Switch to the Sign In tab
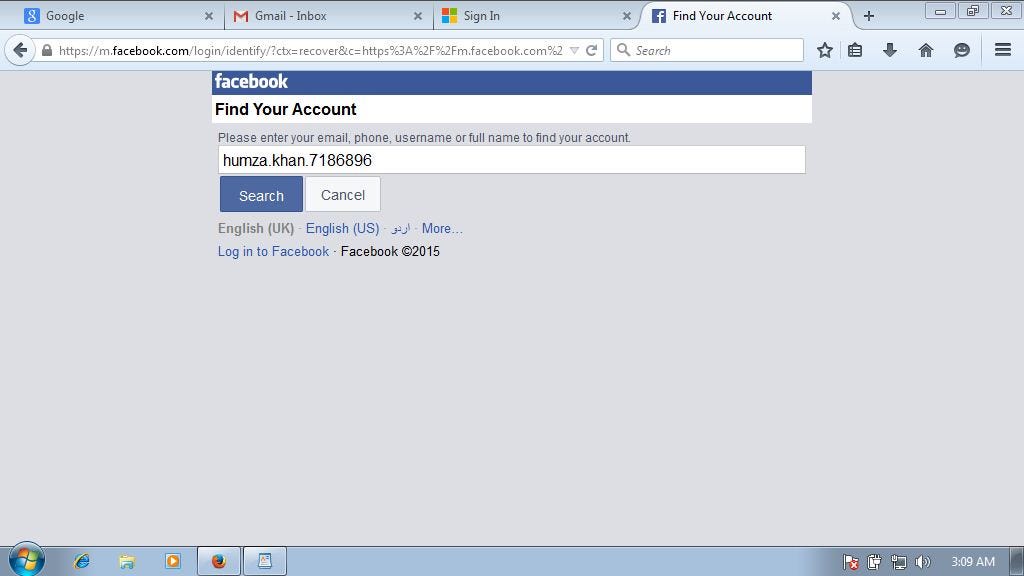Viewport: 1024px width, 576px height. [537, 16]
